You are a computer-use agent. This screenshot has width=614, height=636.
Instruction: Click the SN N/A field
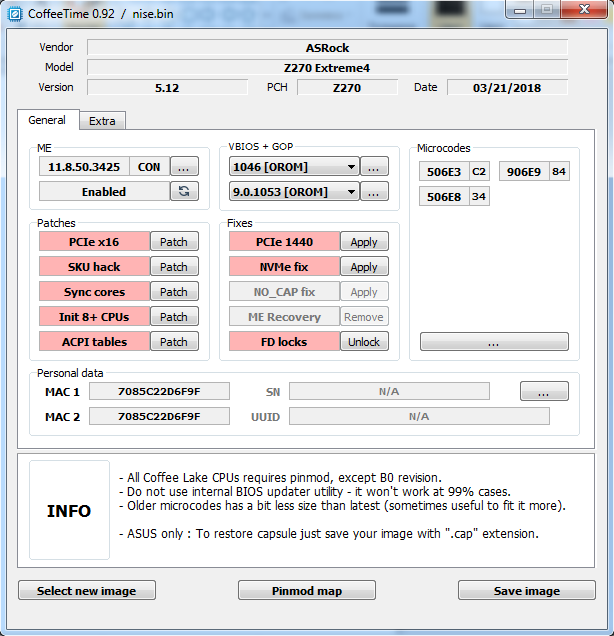[x=389, y=391]
